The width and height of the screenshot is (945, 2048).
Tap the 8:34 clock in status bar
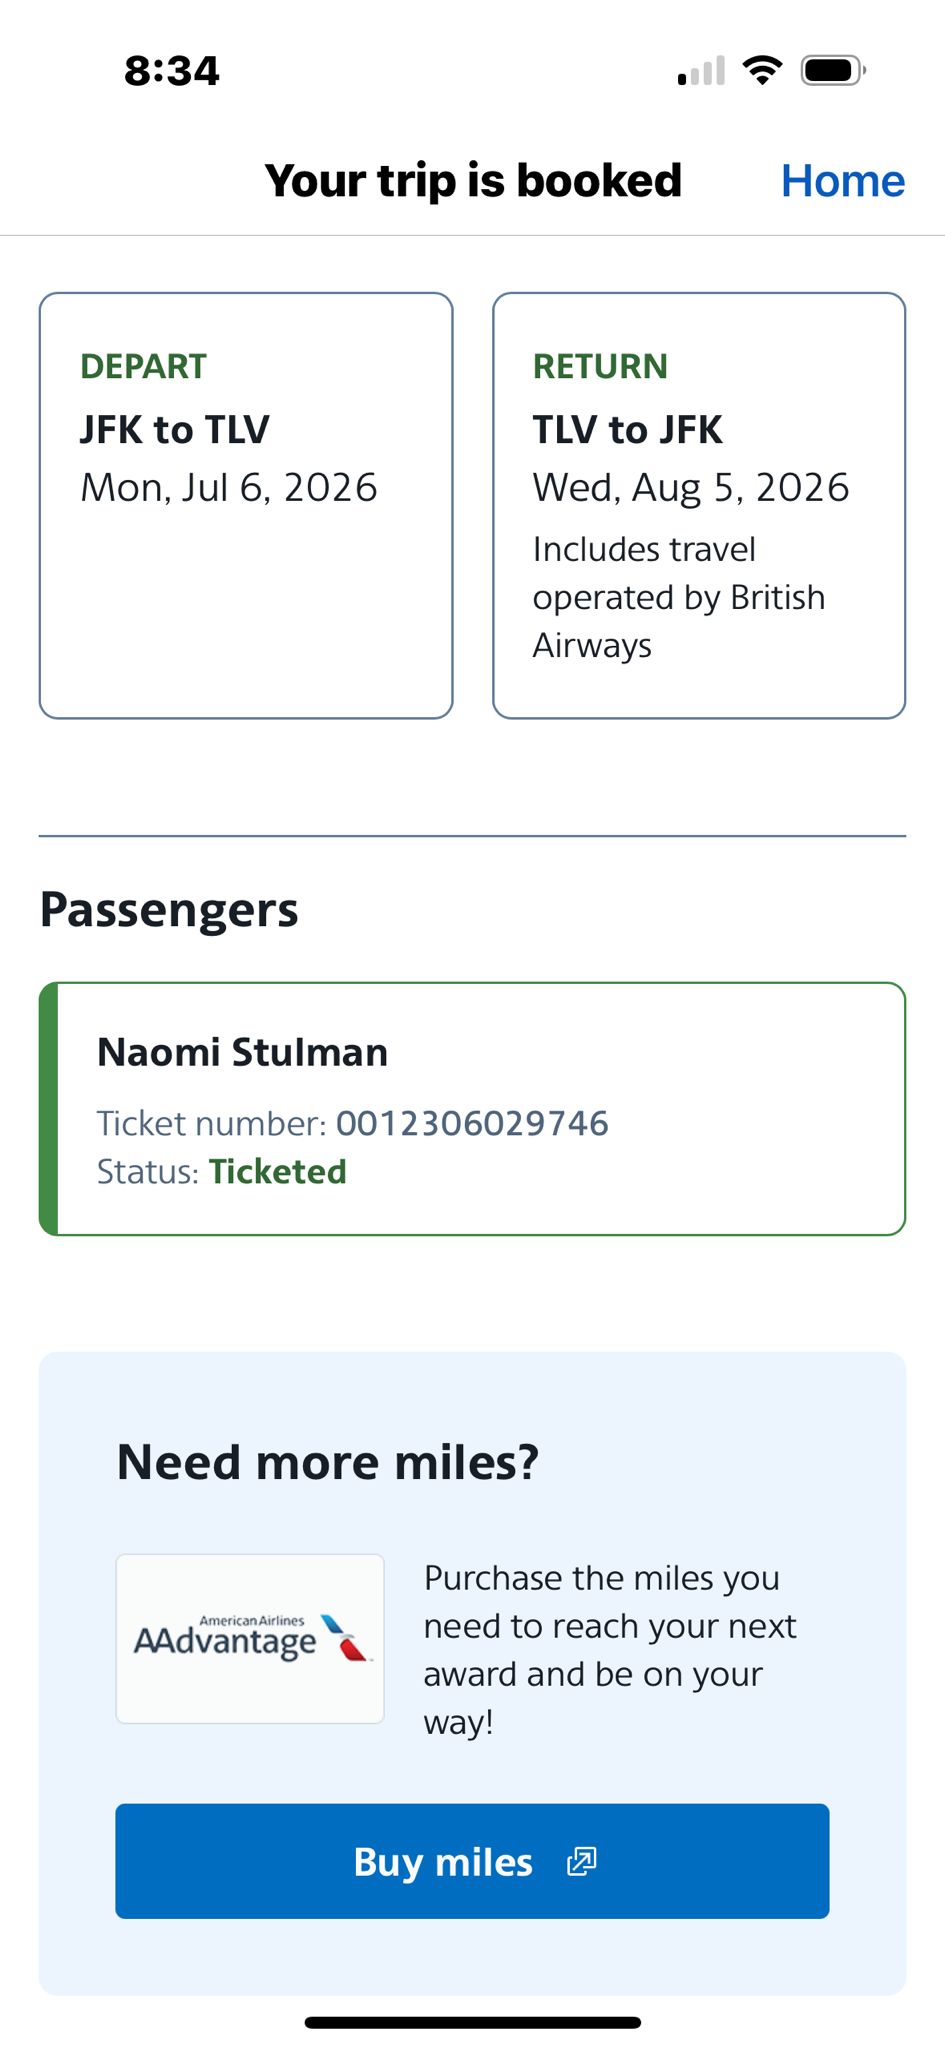tap(172, 71)
